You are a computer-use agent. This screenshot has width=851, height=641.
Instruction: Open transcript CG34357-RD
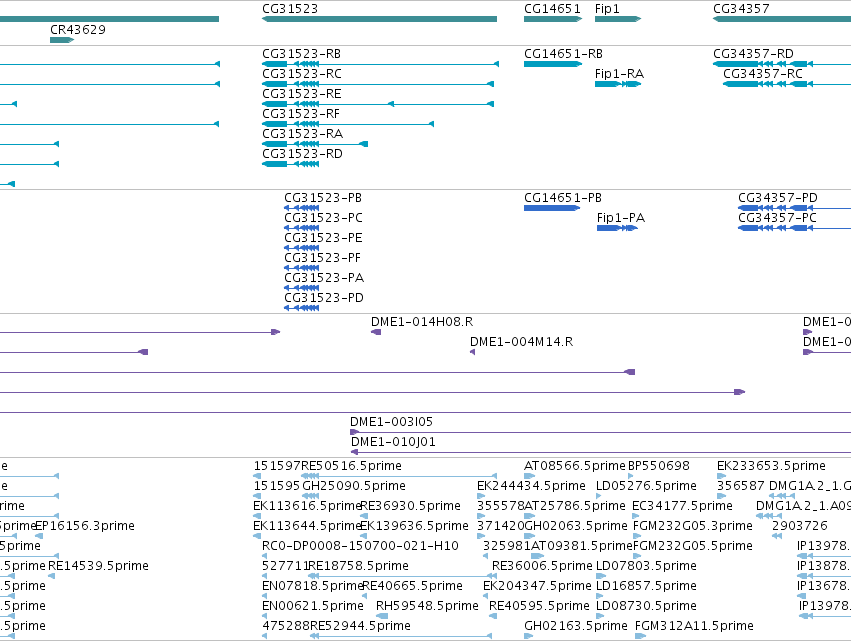tap(753, 54)
